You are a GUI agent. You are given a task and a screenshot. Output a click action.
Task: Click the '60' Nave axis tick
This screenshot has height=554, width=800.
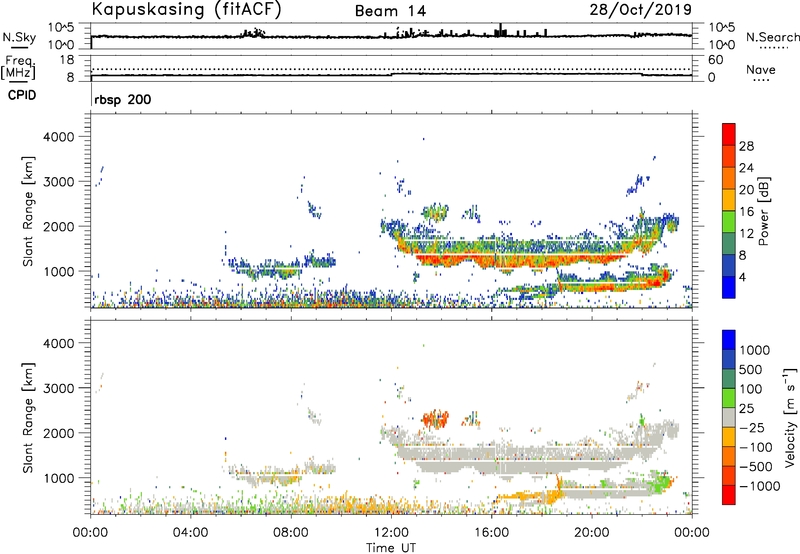coord(715,60)
